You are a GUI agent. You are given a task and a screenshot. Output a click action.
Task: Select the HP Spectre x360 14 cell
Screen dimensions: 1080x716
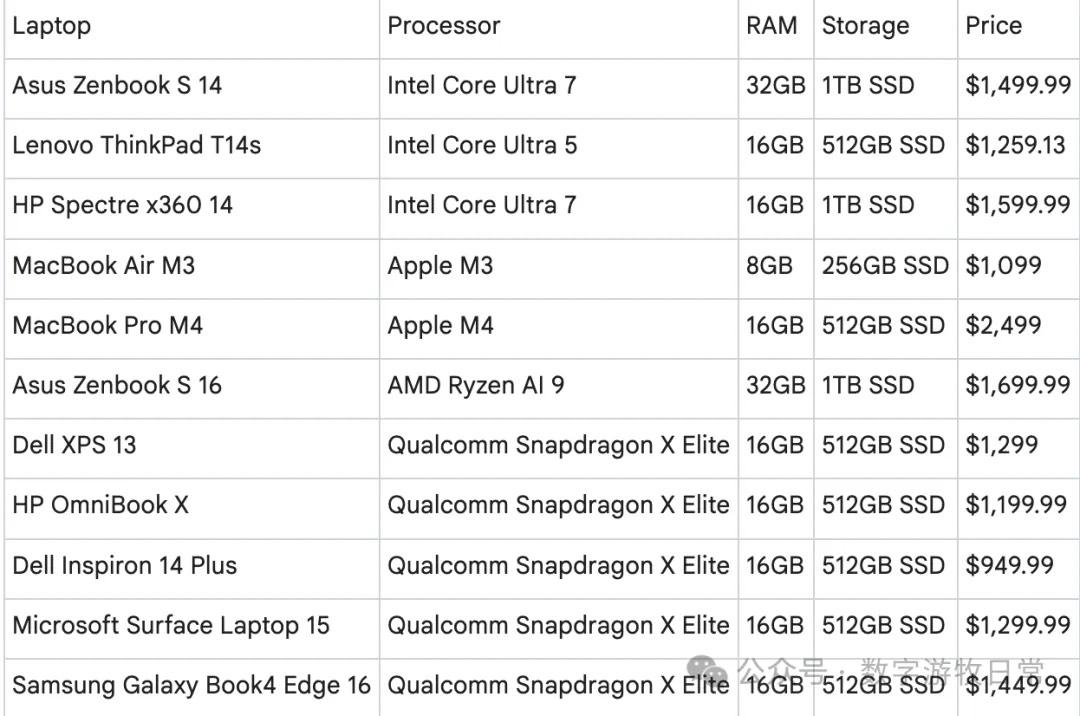click(x=123, y=205)
